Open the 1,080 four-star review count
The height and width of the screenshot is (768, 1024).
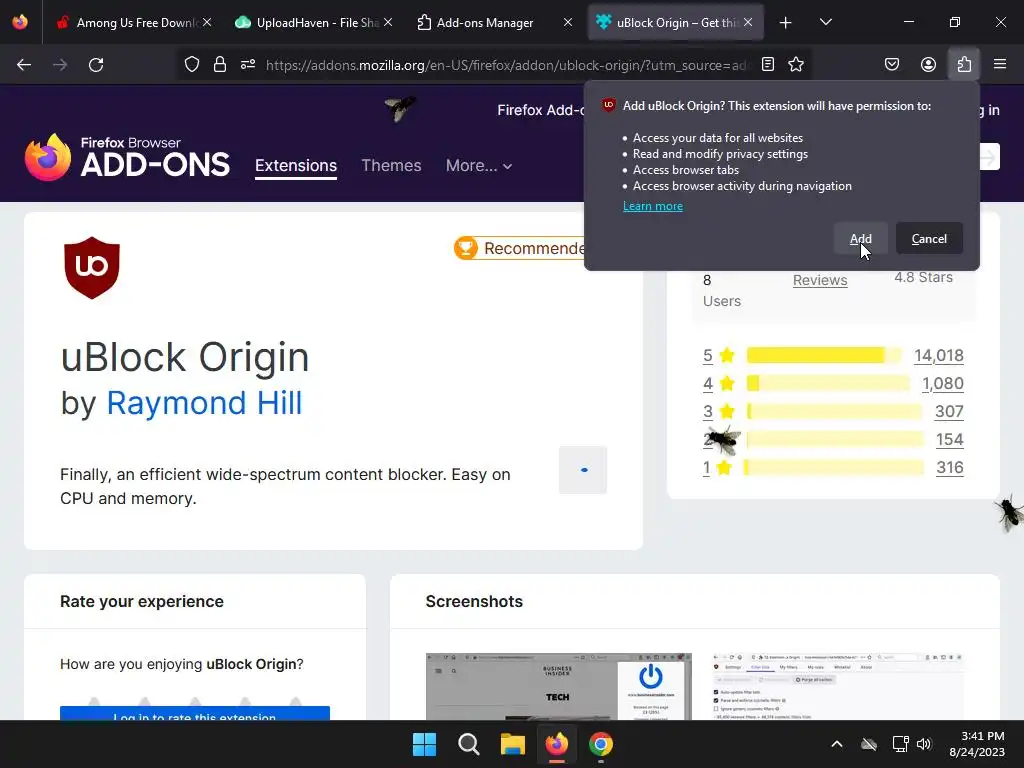tap(942, 383)
